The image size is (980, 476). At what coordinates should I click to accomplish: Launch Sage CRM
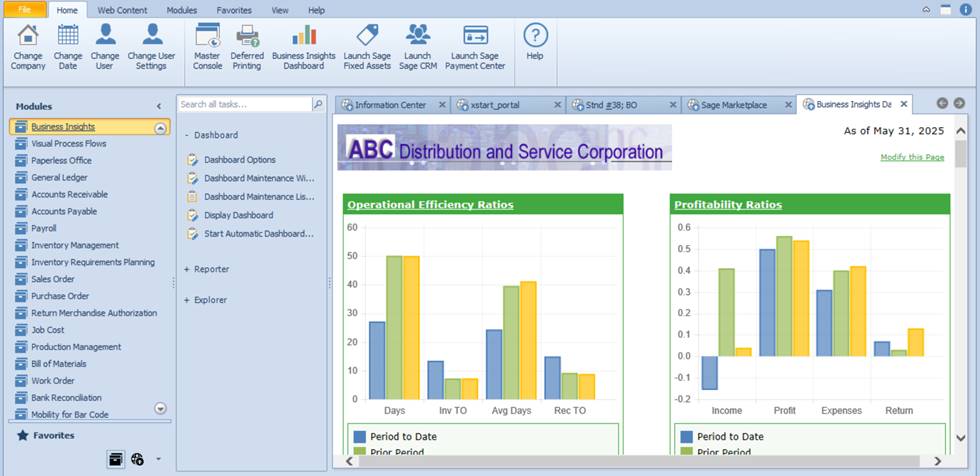pos(418,47)
